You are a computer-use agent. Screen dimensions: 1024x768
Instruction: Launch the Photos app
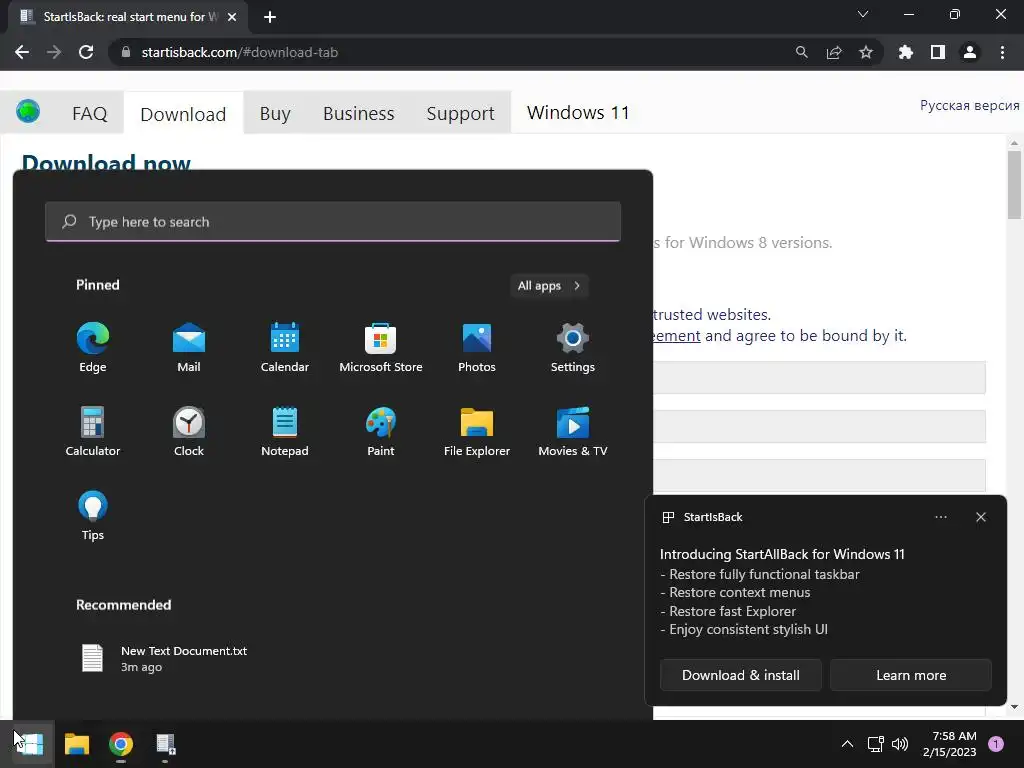point(477,347)
